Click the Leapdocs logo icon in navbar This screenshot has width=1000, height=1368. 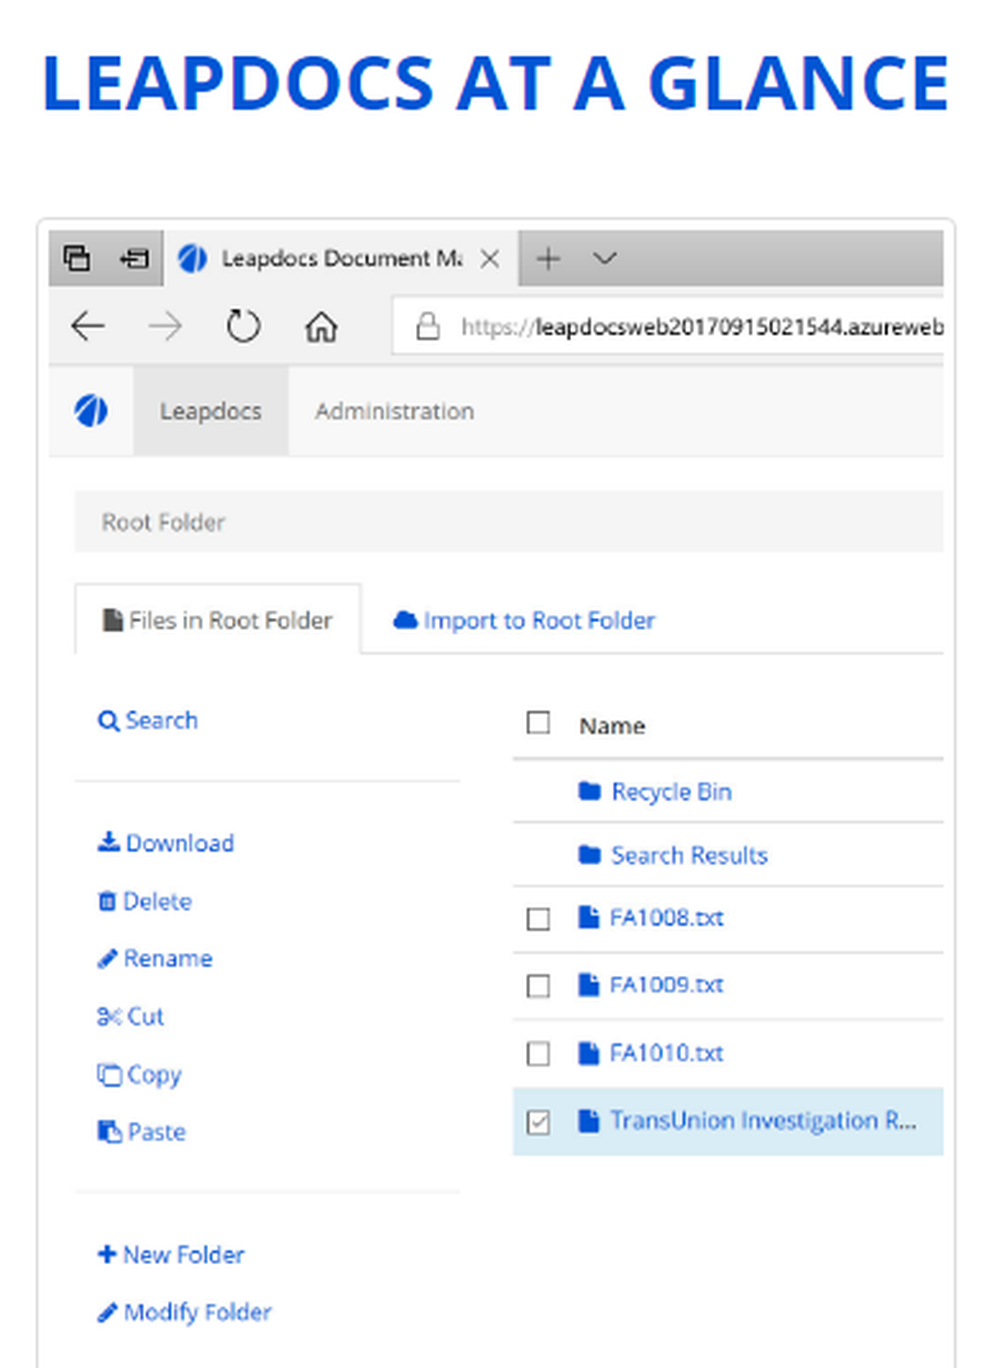(91, 411)
